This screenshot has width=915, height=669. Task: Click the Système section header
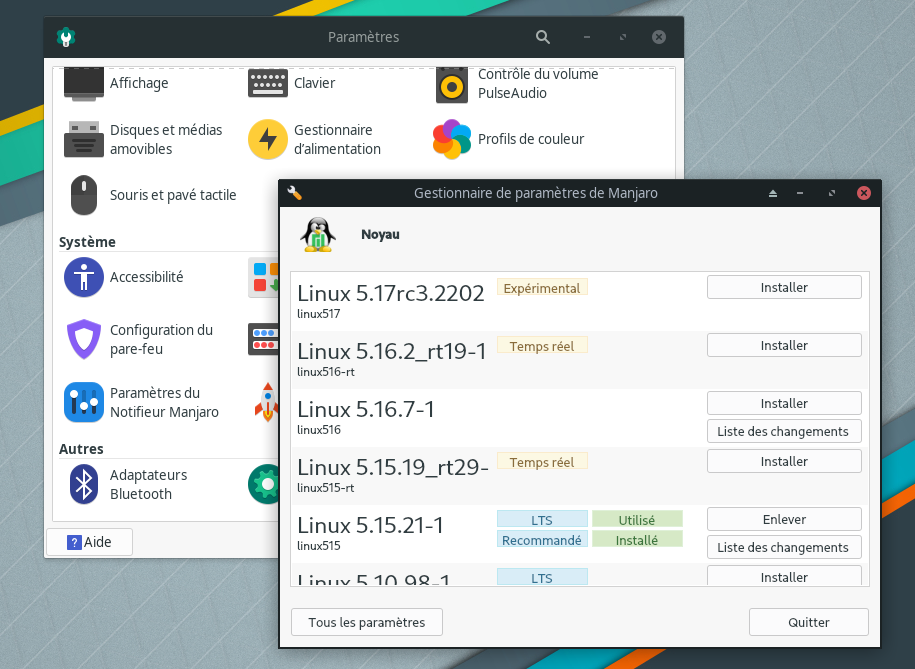pyautogui.click(x=88, y=242)
